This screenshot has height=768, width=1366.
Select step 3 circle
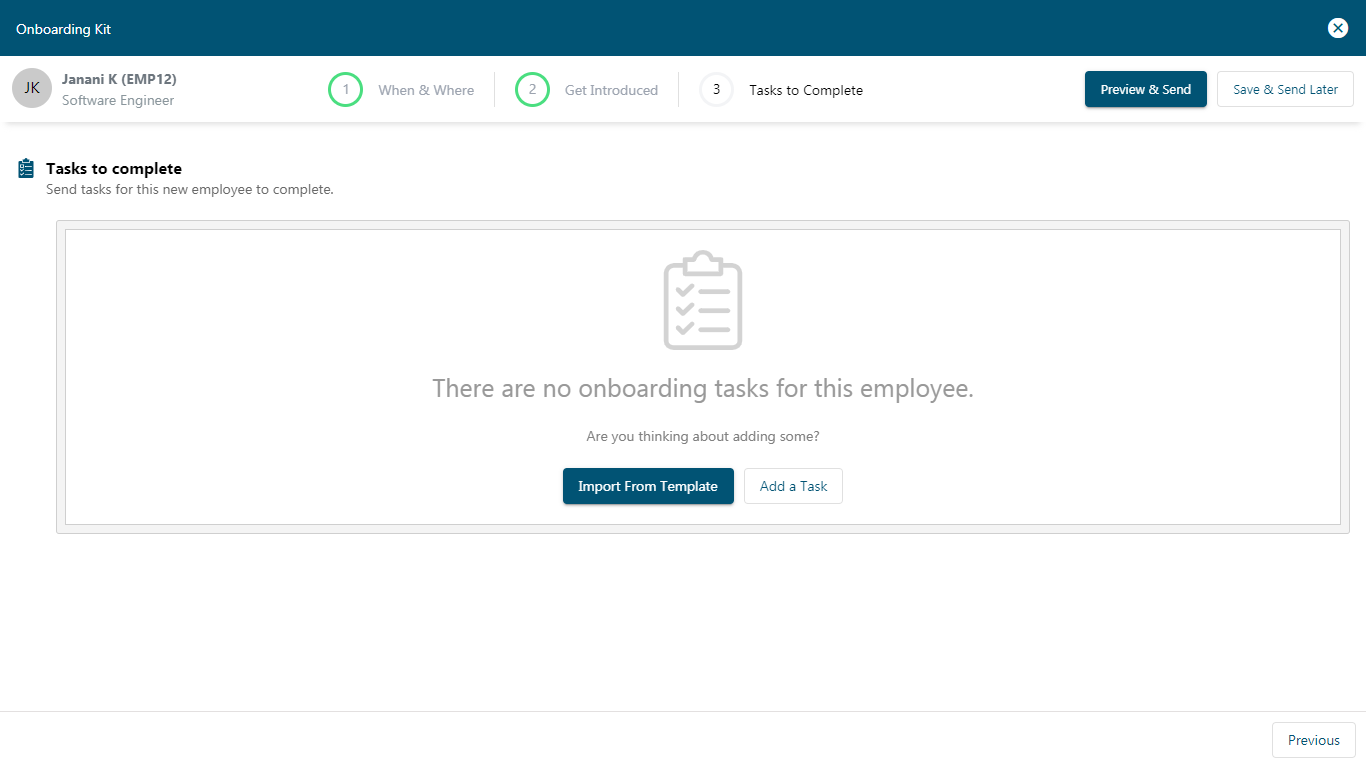[716, 89]
